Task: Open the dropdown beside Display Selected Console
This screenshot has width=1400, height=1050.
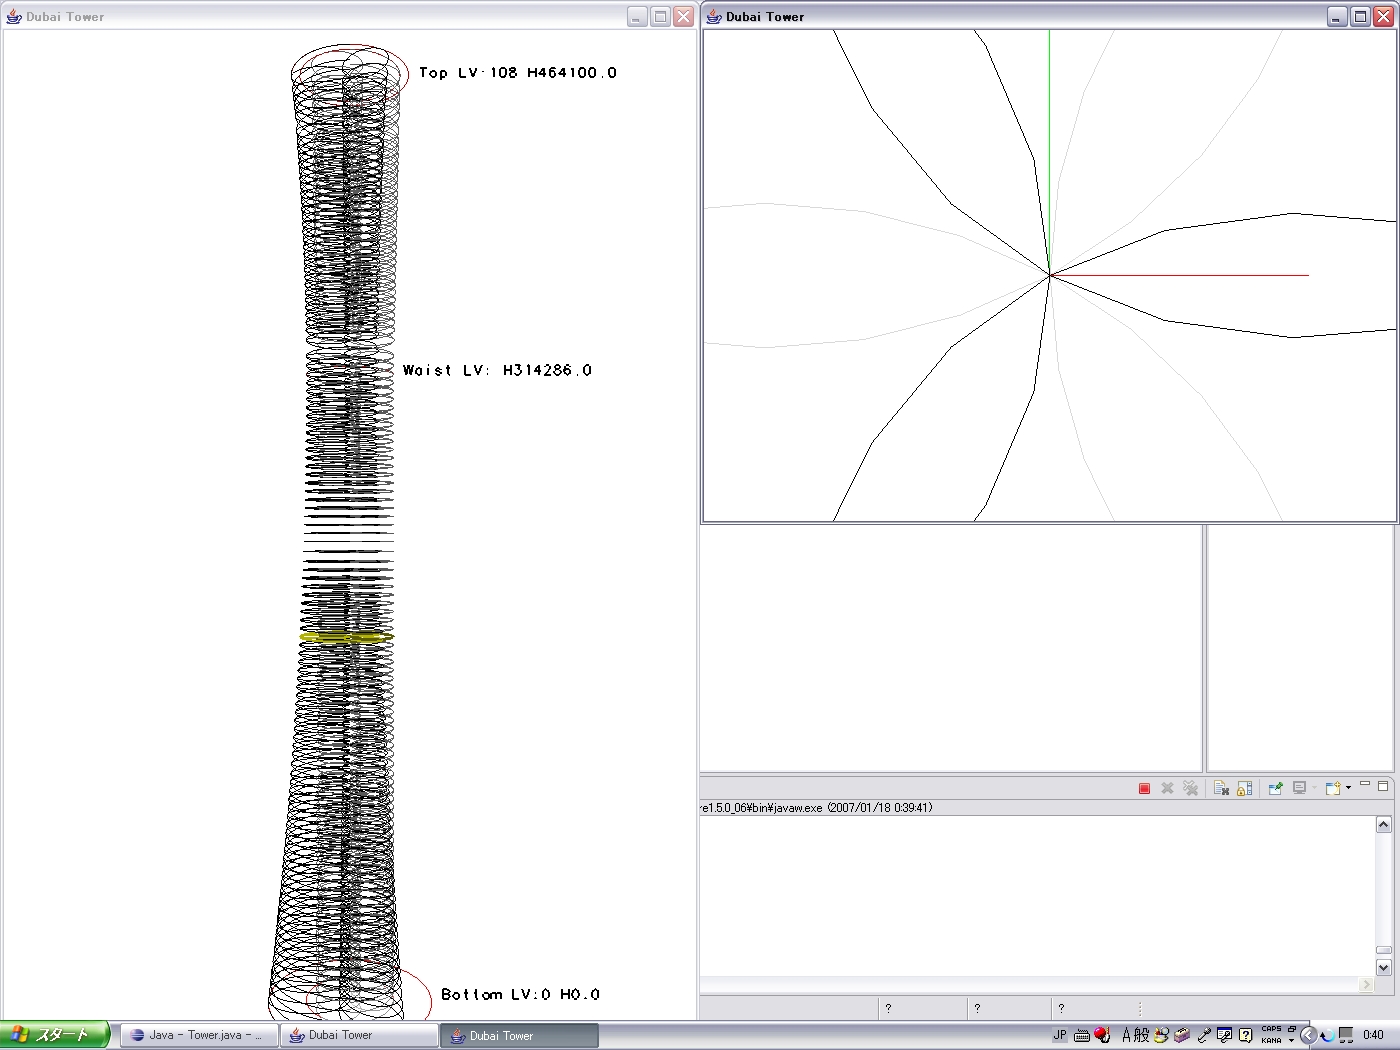Action: (x=1314, y=788)
